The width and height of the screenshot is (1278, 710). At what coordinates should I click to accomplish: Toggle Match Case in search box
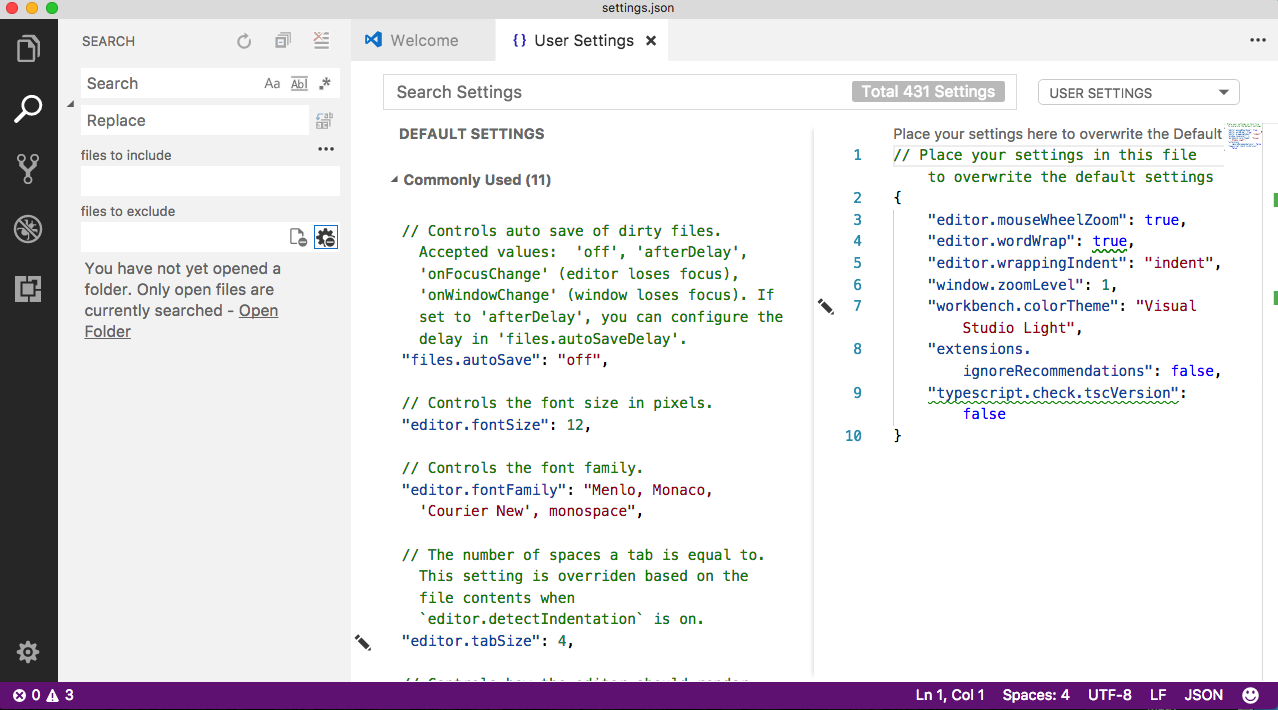272,84
